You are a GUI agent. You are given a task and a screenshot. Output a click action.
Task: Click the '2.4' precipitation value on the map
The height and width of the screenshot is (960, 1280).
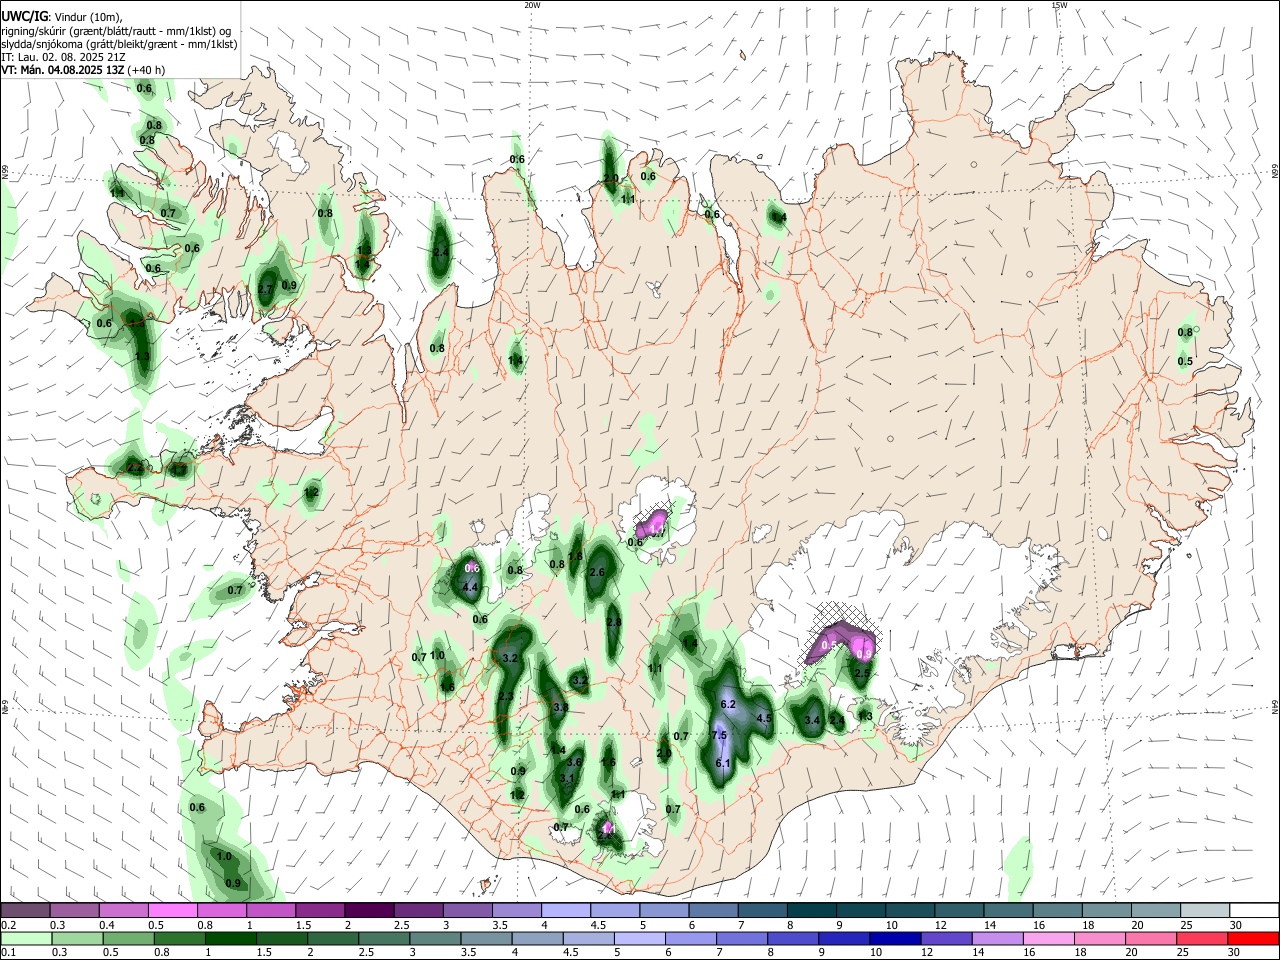point(441,252)
